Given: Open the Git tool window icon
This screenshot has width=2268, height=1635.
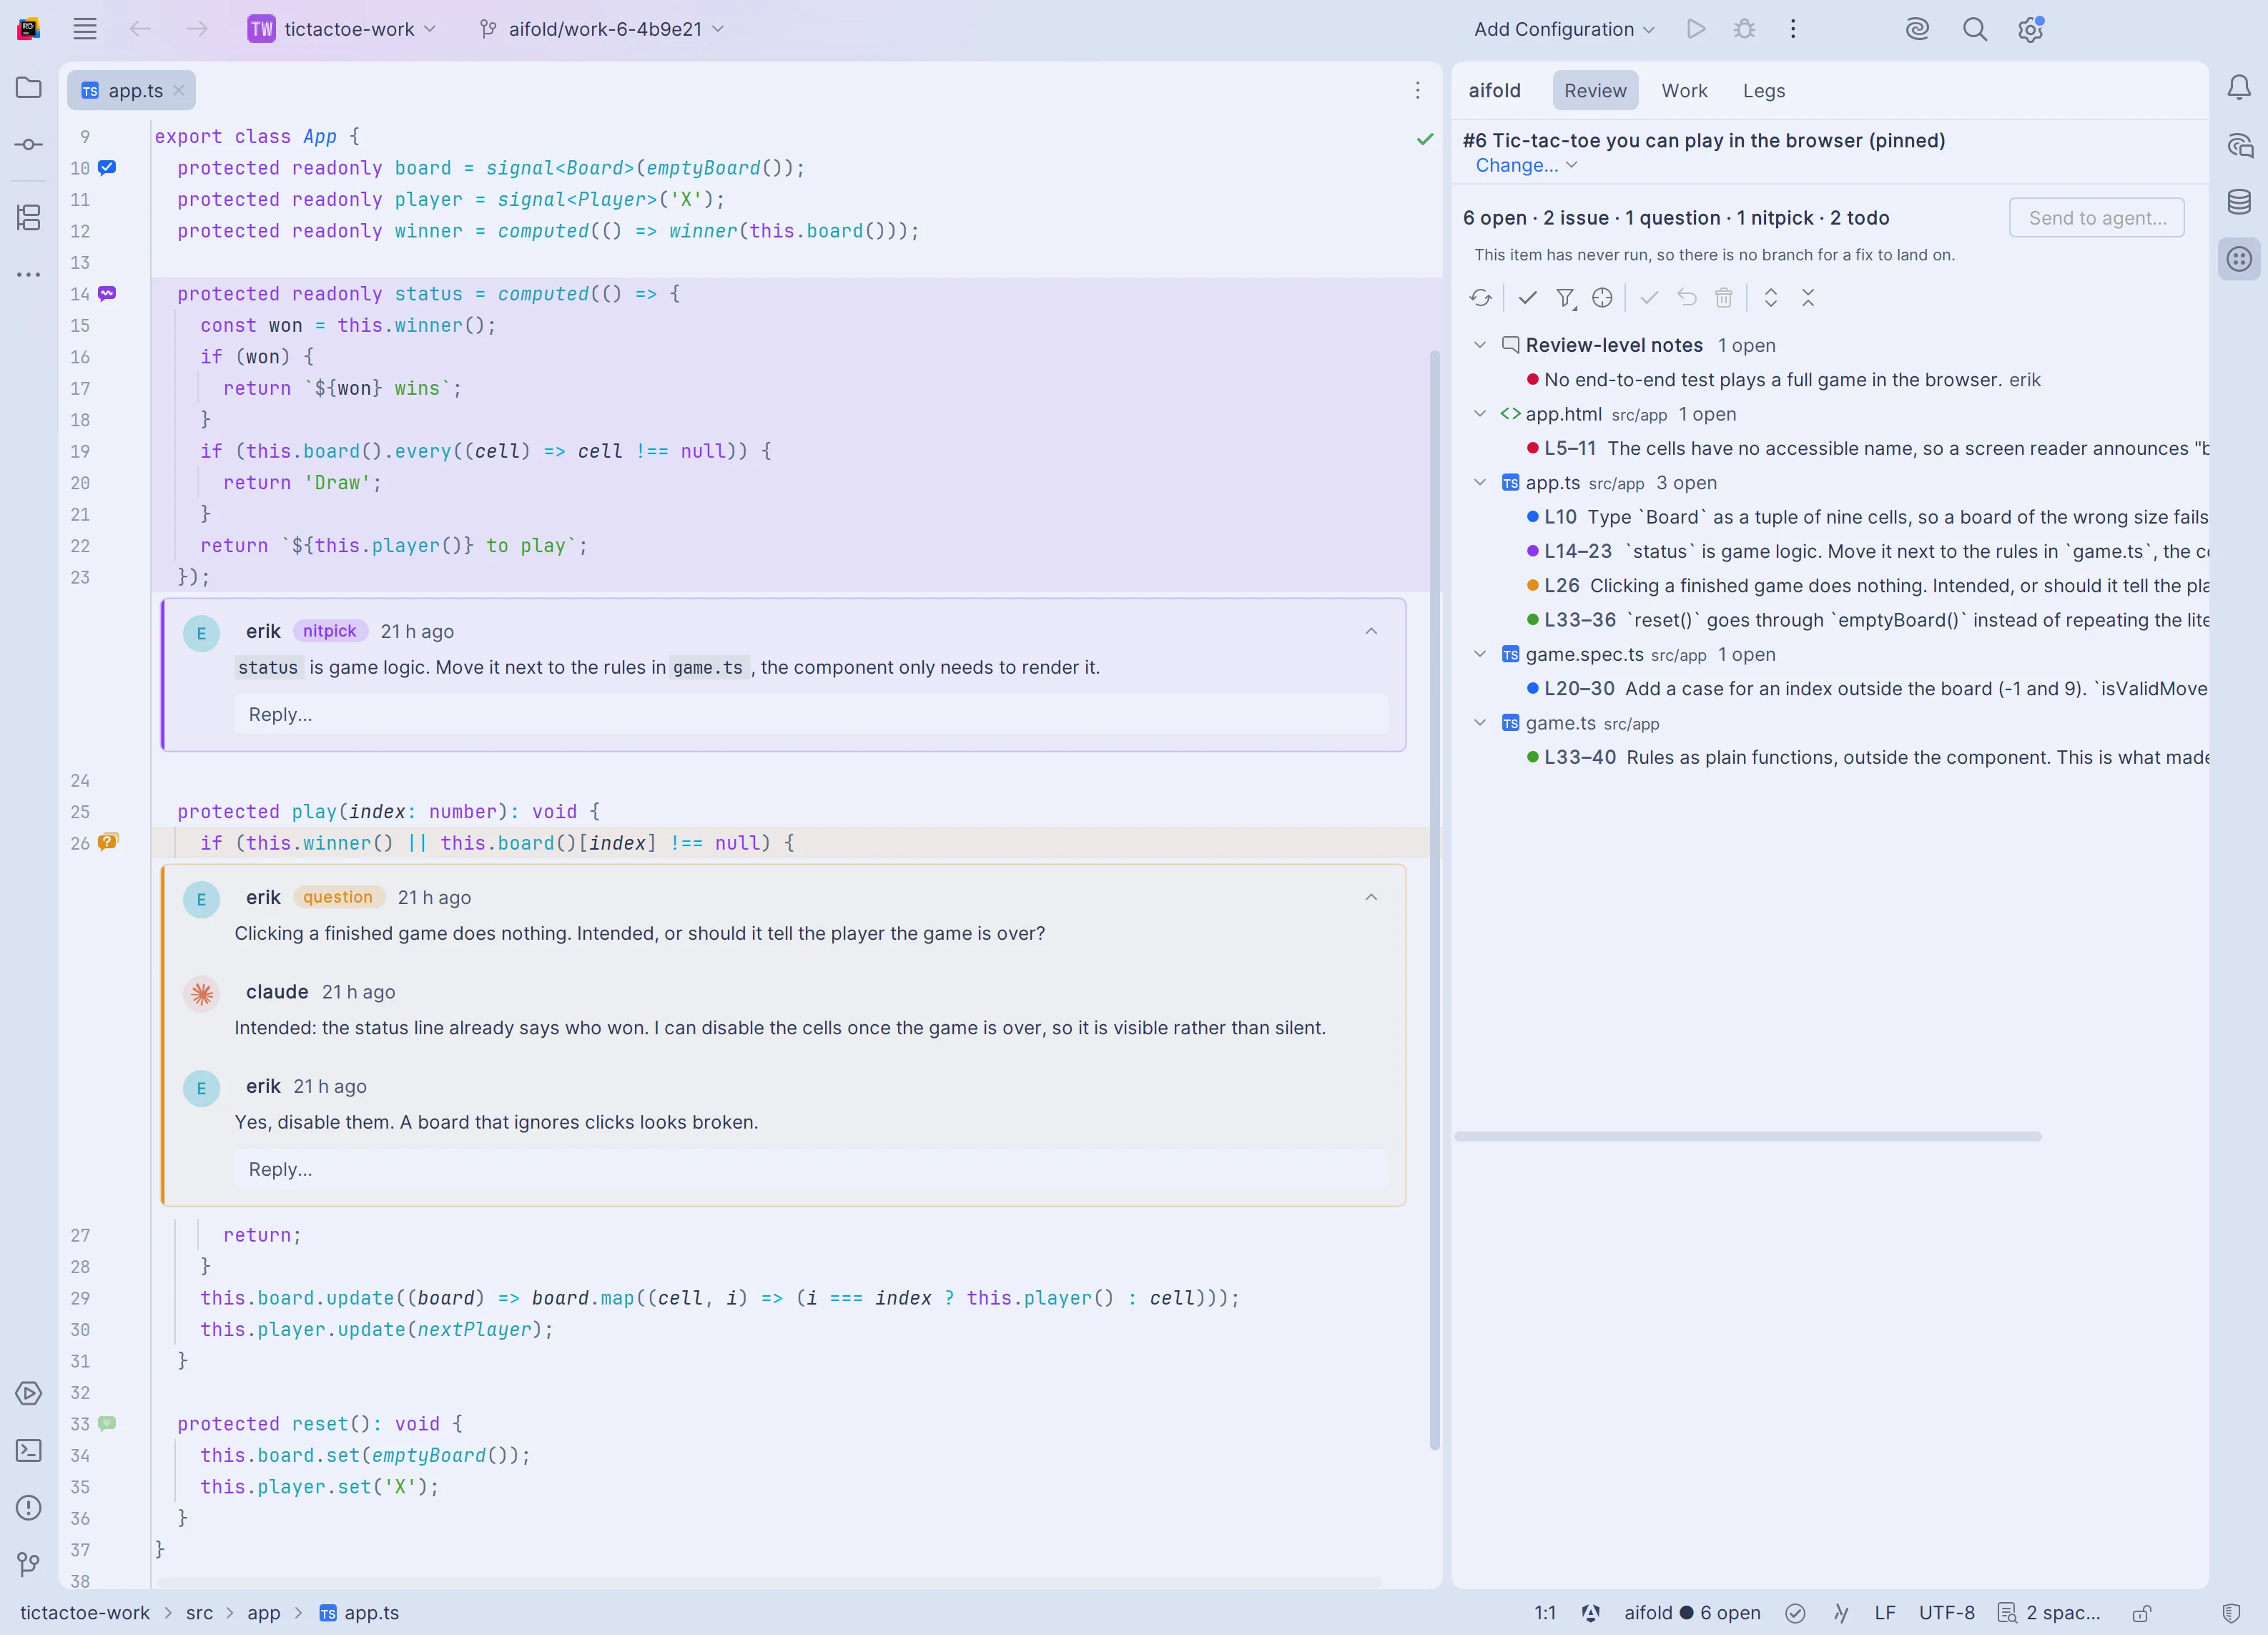Looking at the screenshot, I should (29, 1564).
